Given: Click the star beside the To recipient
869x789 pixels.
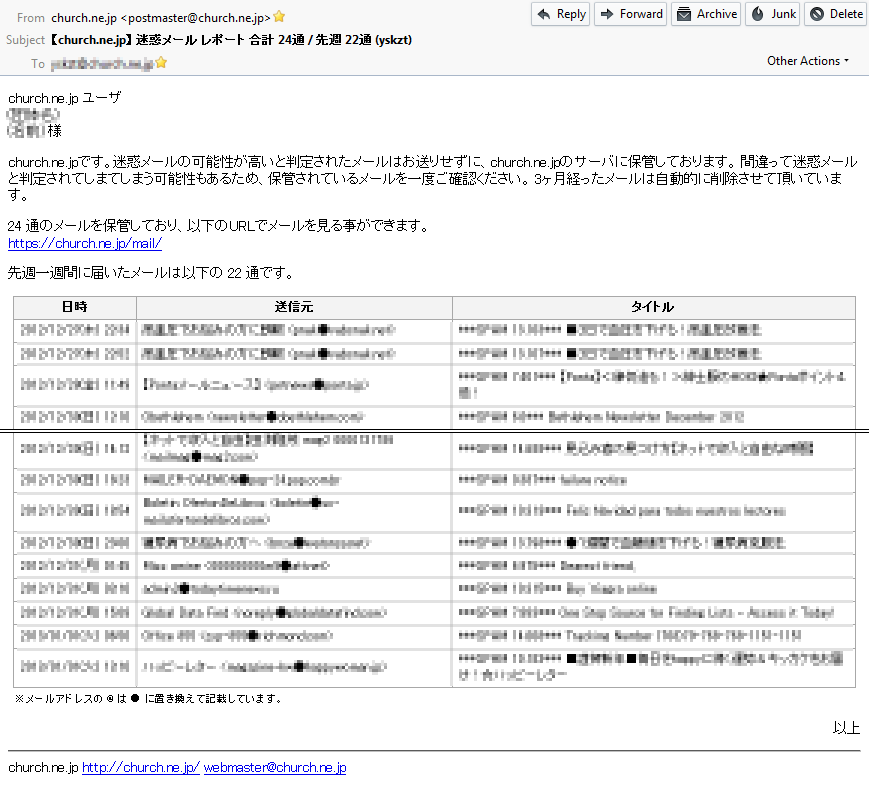Looking at the screenshot, I should point(161,63).
